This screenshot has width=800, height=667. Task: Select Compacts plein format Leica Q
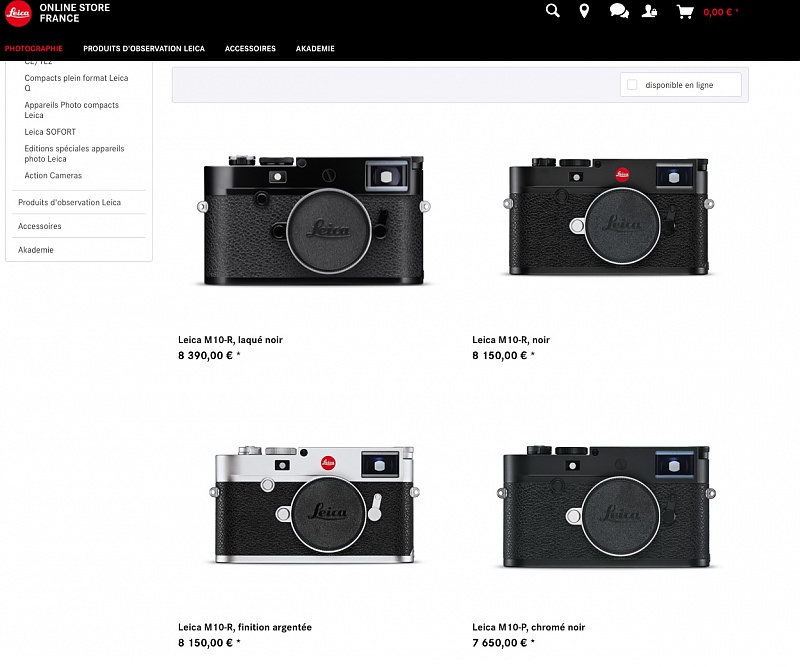coord(76,83)
